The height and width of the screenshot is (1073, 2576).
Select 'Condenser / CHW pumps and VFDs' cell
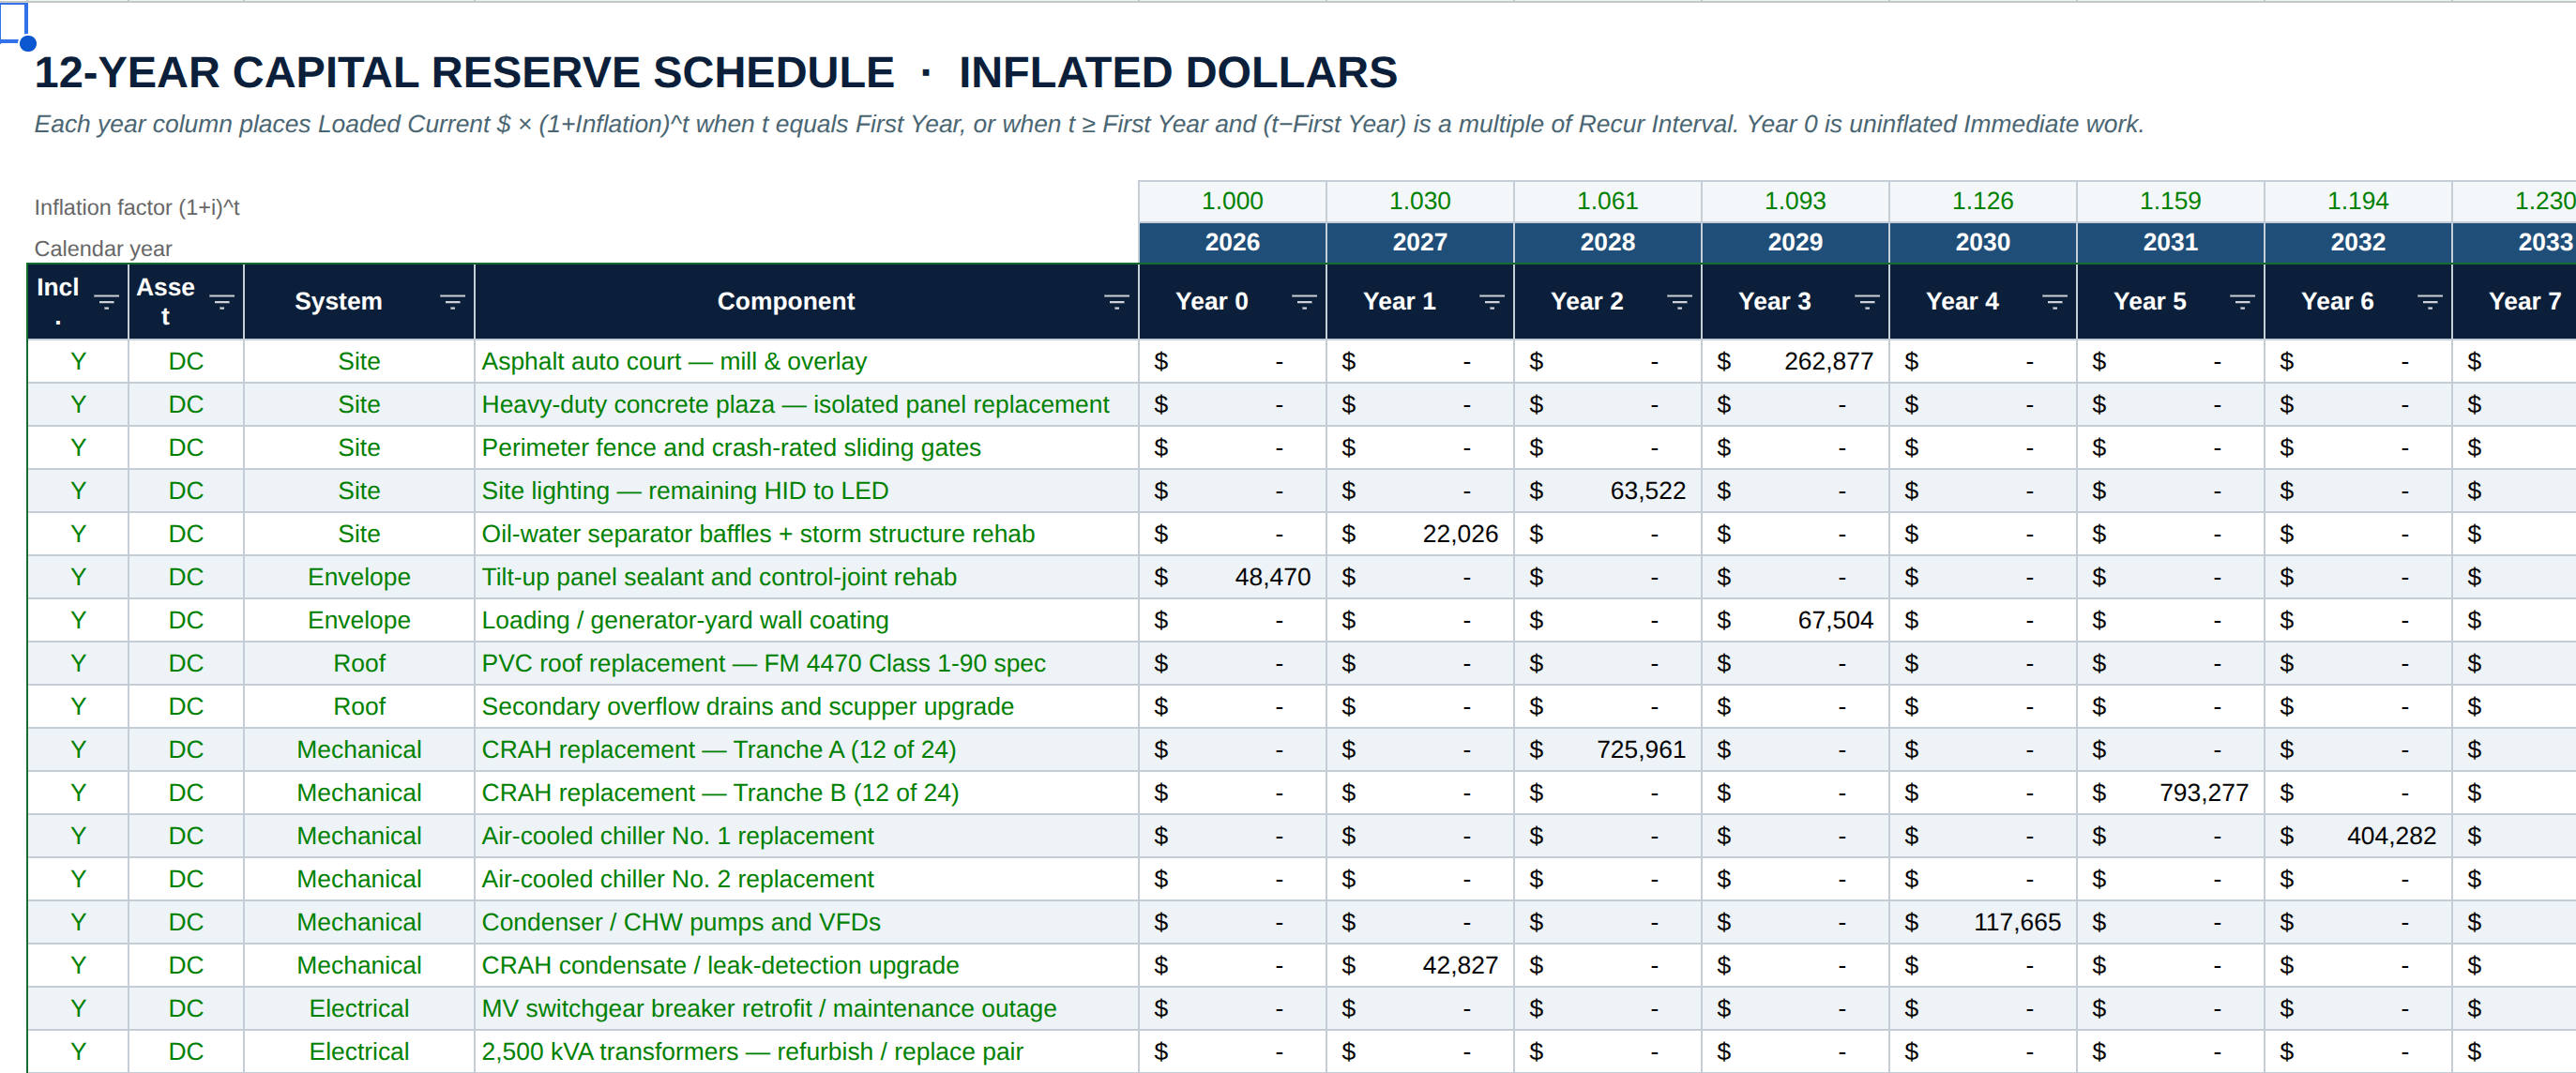pyautogui.click(x=806, y=922)
